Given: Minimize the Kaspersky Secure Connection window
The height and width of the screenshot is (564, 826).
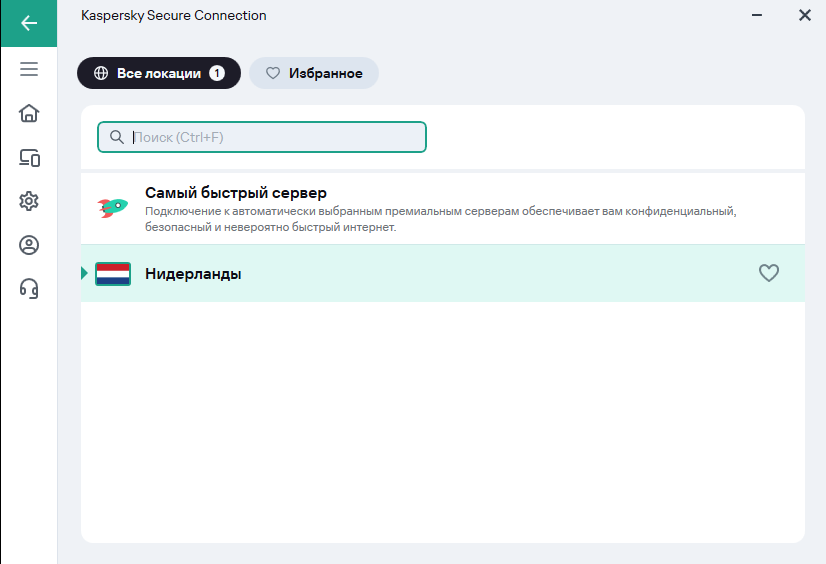Looking at the screenshot, I should [x=757, y=15].
